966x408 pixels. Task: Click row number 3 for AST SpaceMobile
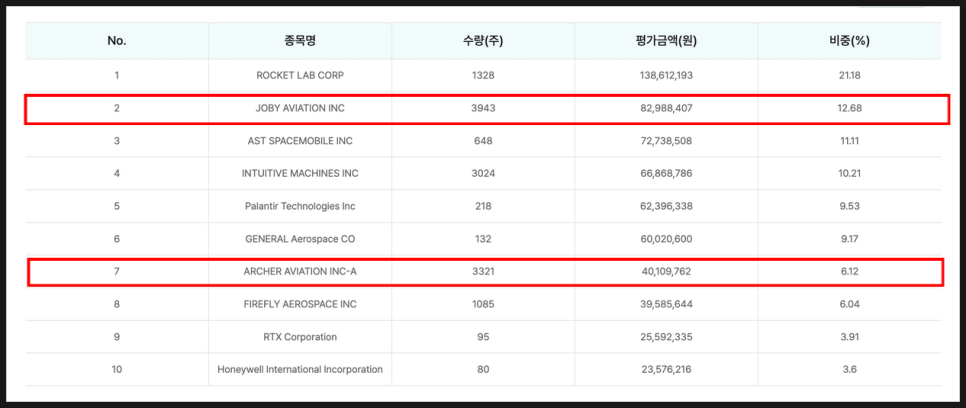[116, 141]
